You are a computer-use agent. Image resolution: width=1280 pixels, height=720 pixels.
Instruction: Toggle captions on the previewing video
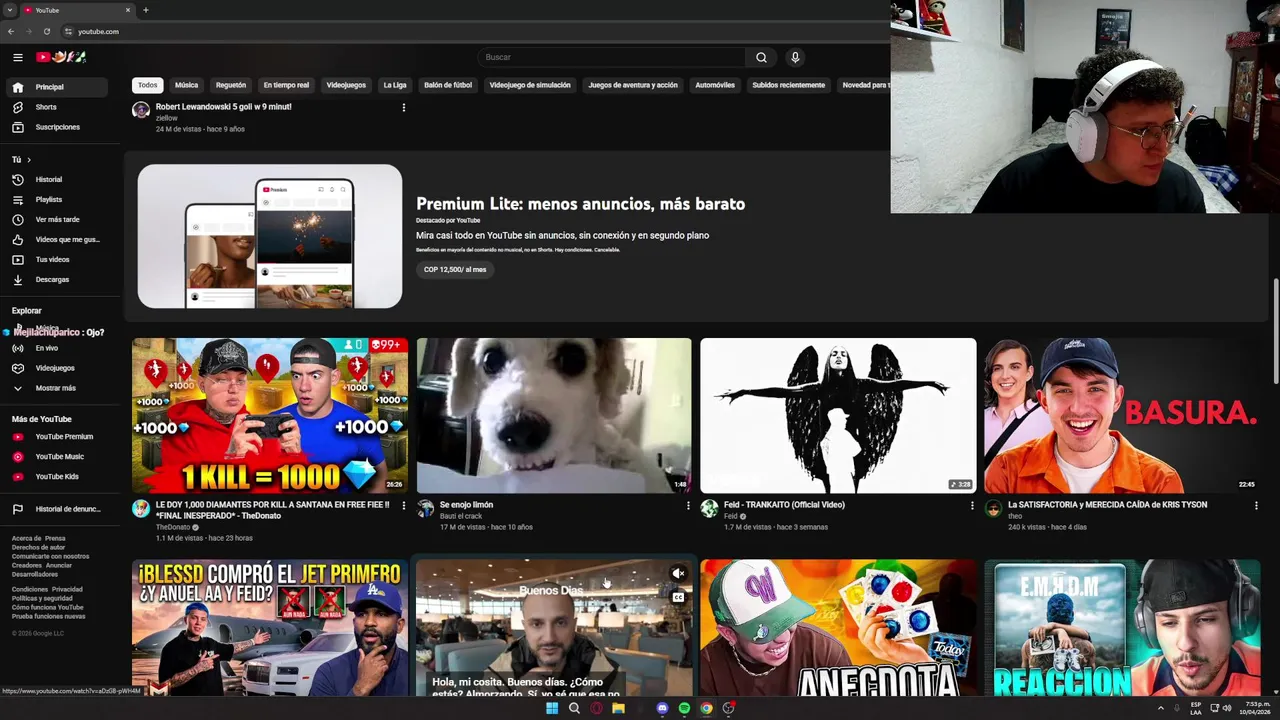(x=678, y=597)
